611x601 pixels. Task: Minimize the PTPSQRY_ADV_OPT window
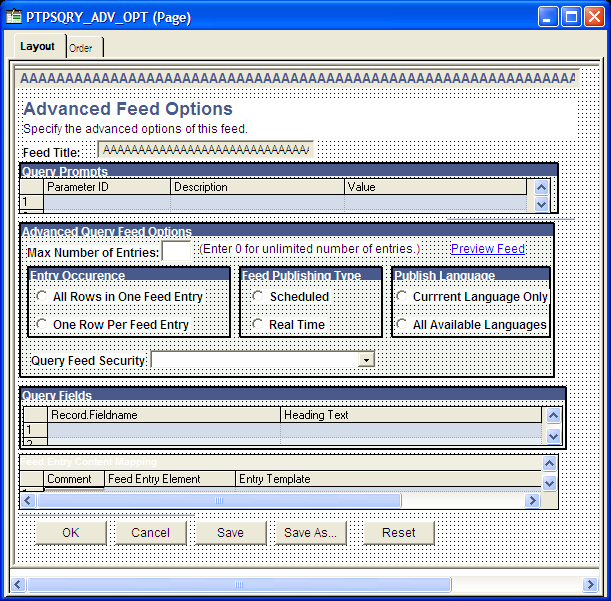pos(548,17)
